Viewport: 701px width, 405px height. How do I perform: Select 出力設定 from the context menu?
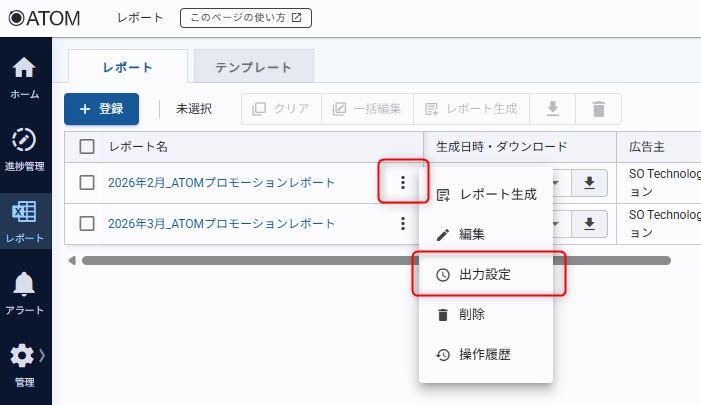coord(485,274)
